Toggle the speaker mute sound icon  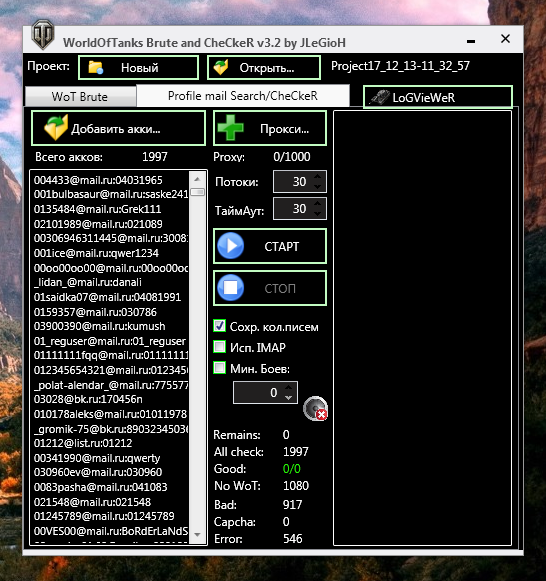coord(315,409)
